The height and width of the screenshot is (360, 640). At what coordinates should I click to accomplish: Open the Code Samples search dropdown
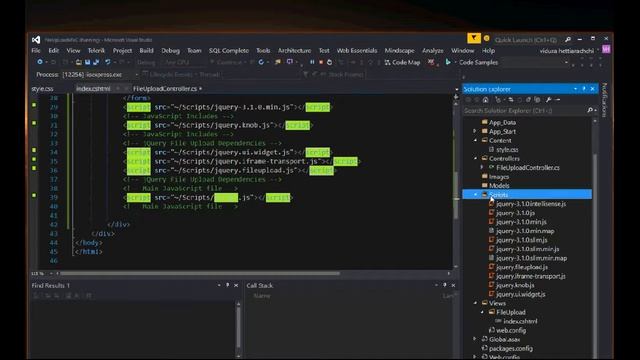[566, 62]
